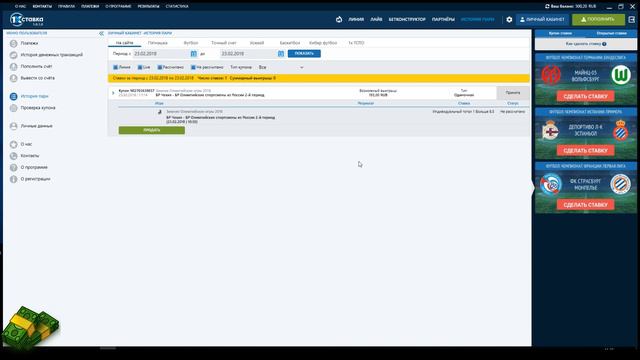Viewport: 640px width, 360px height.
Task: Open БЕТКОНСТРУКТОР in the navigation
Action: tap(407, 19)
